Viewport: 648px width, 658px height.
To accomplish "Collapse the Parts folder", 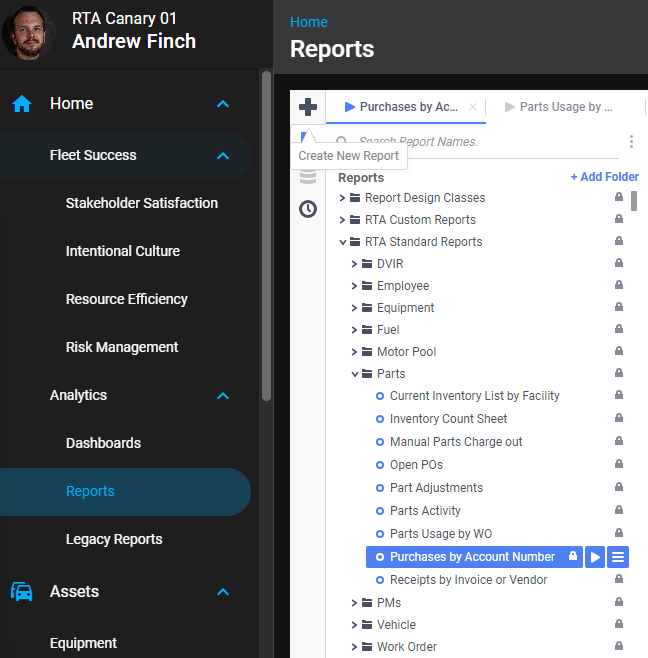I will 355,374.
